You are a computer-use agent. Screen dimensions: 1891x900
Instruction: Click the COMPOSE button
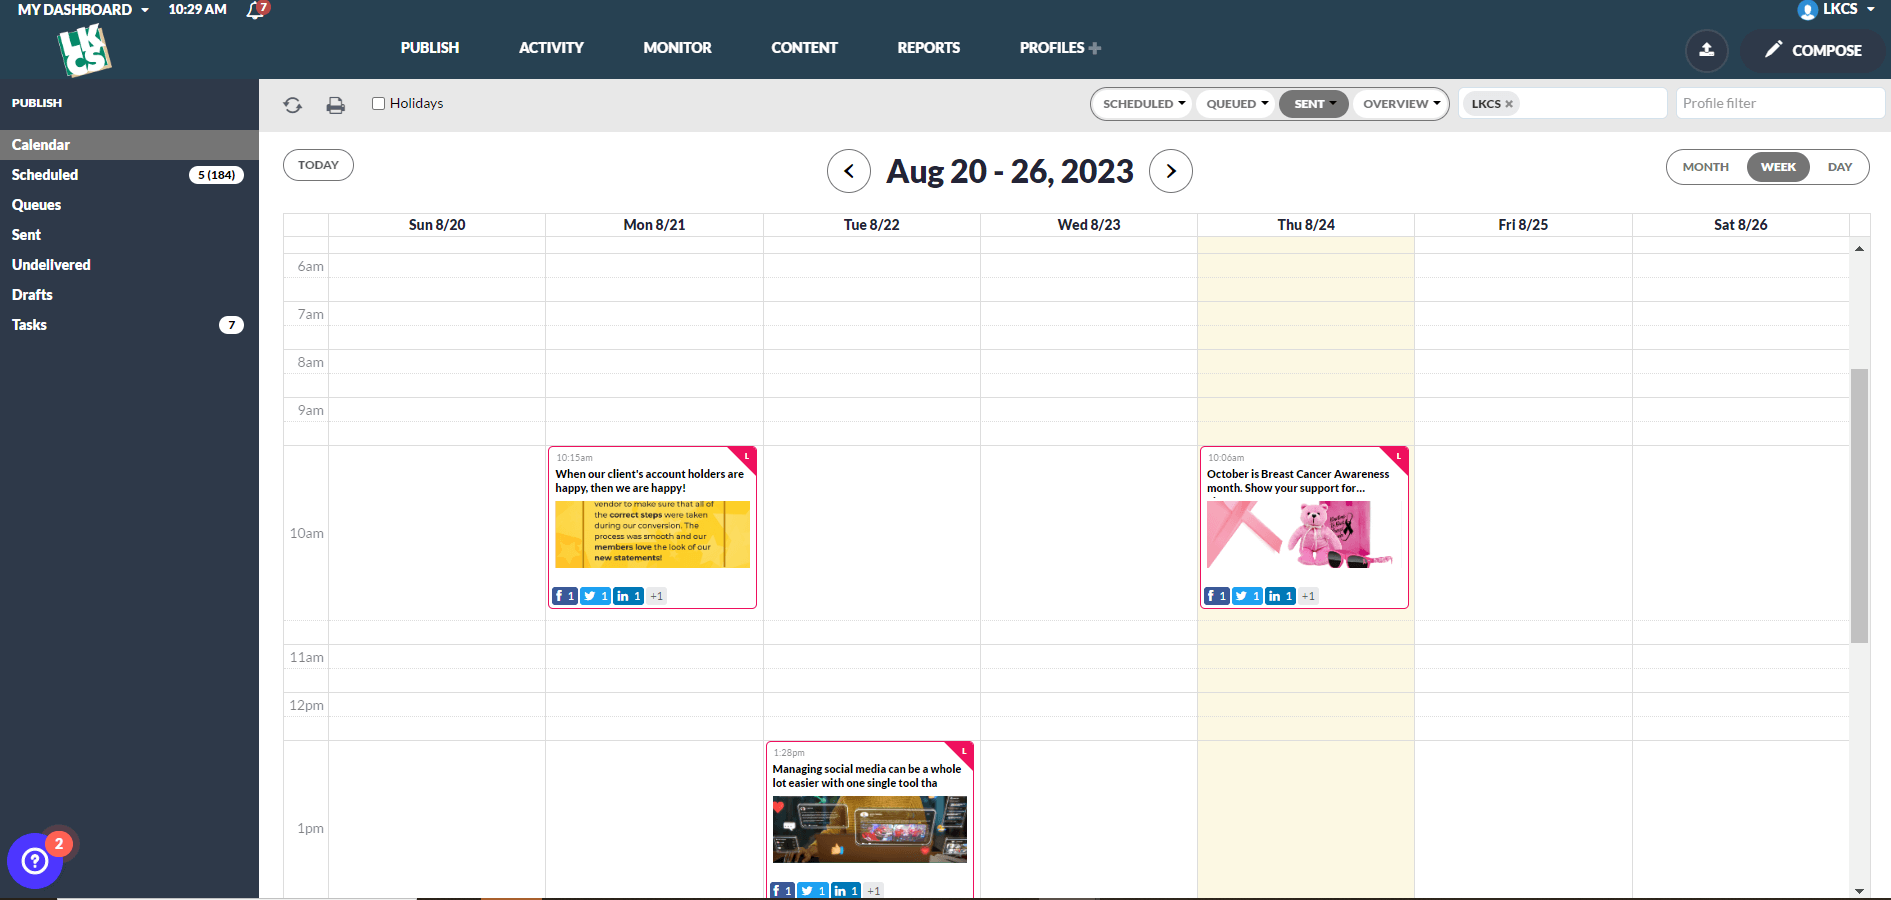coord(1812,50)
